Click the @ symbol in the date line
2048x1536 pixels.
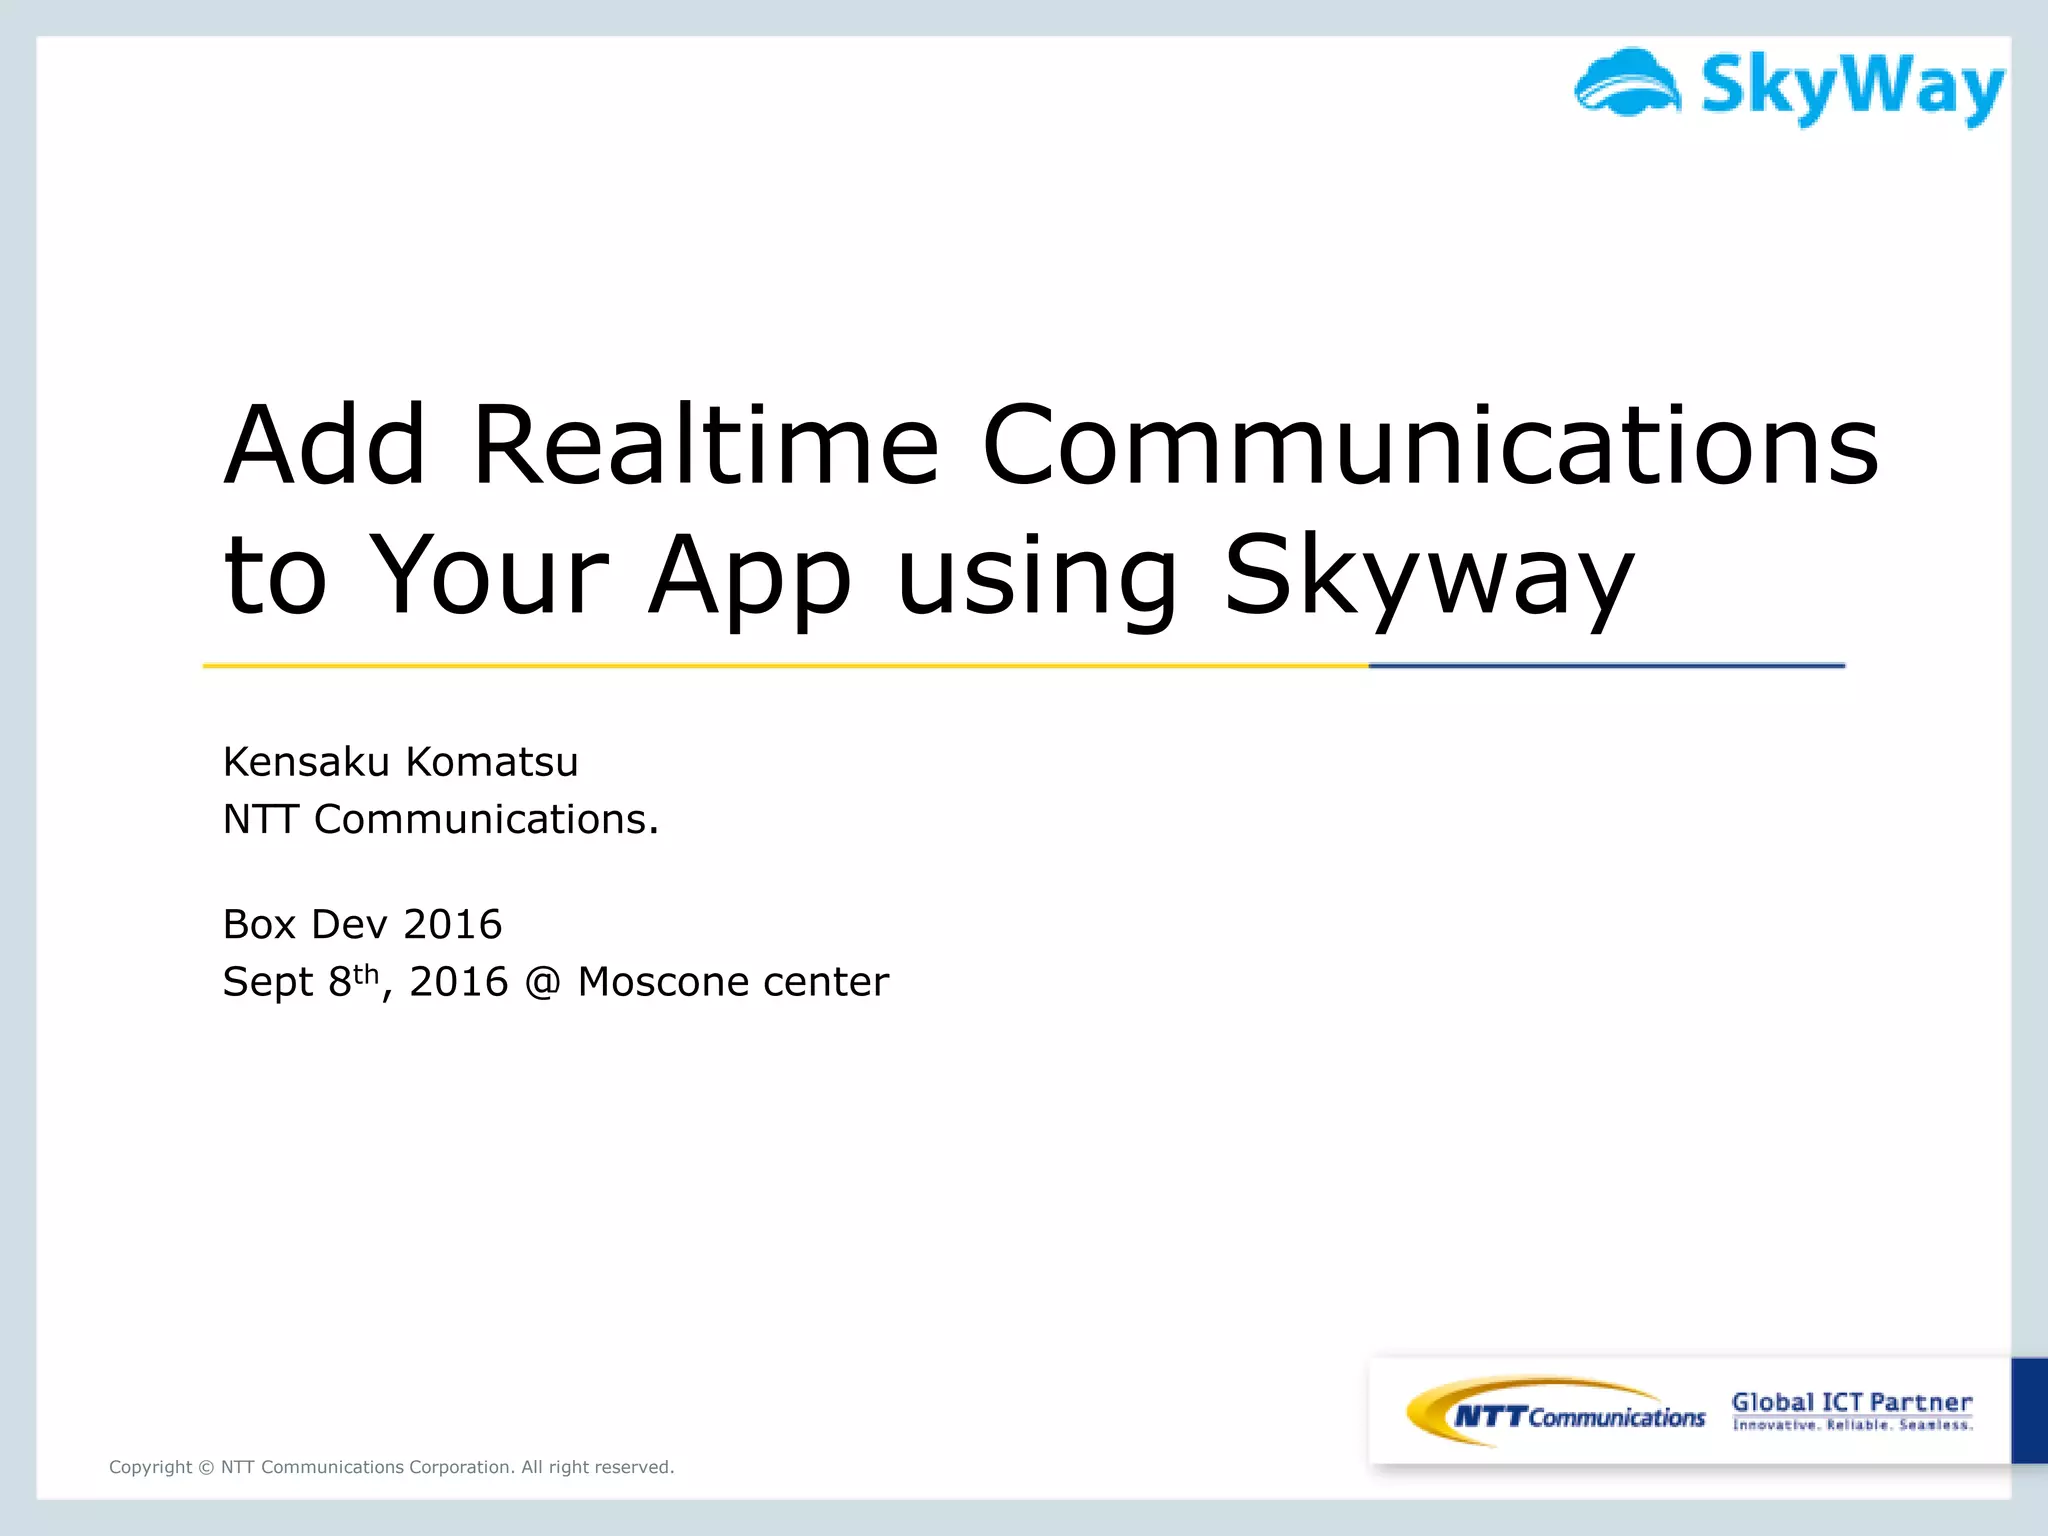[542, 982]
